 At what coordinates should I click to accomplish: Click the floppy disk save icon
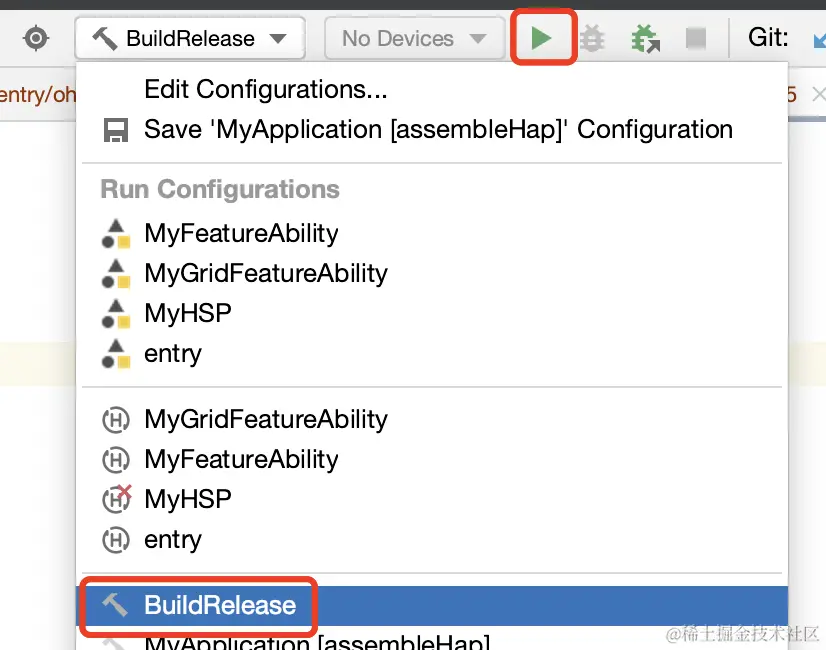click(115, 130)
